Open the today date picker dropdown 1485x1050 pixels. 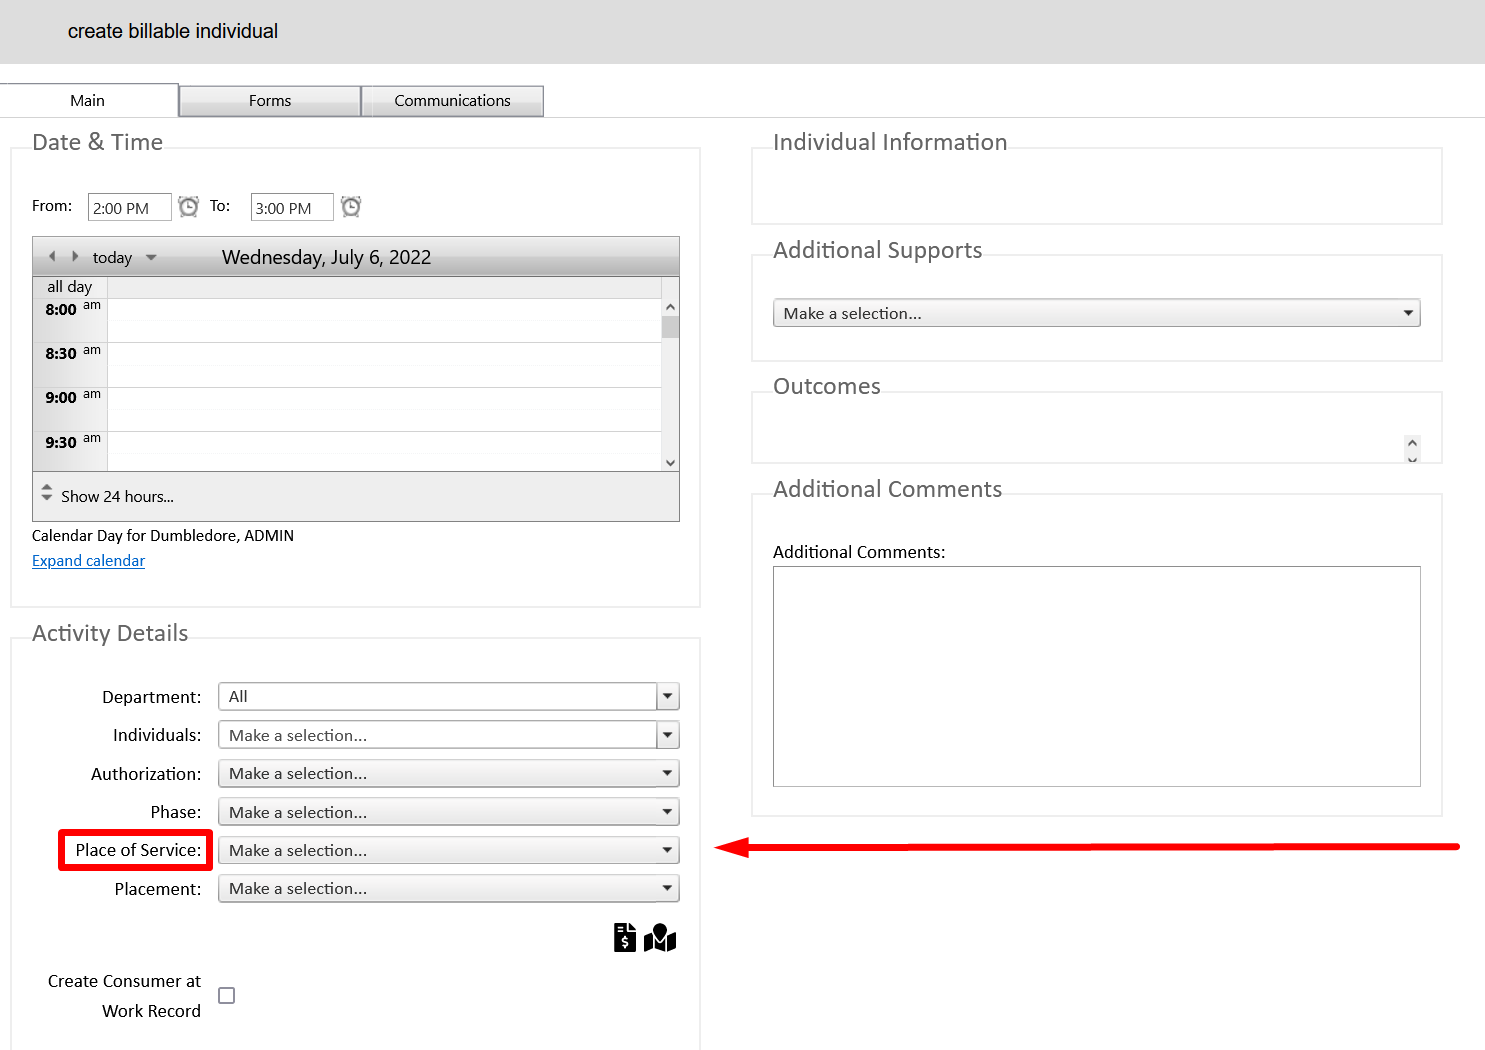[x=151, y=258]
